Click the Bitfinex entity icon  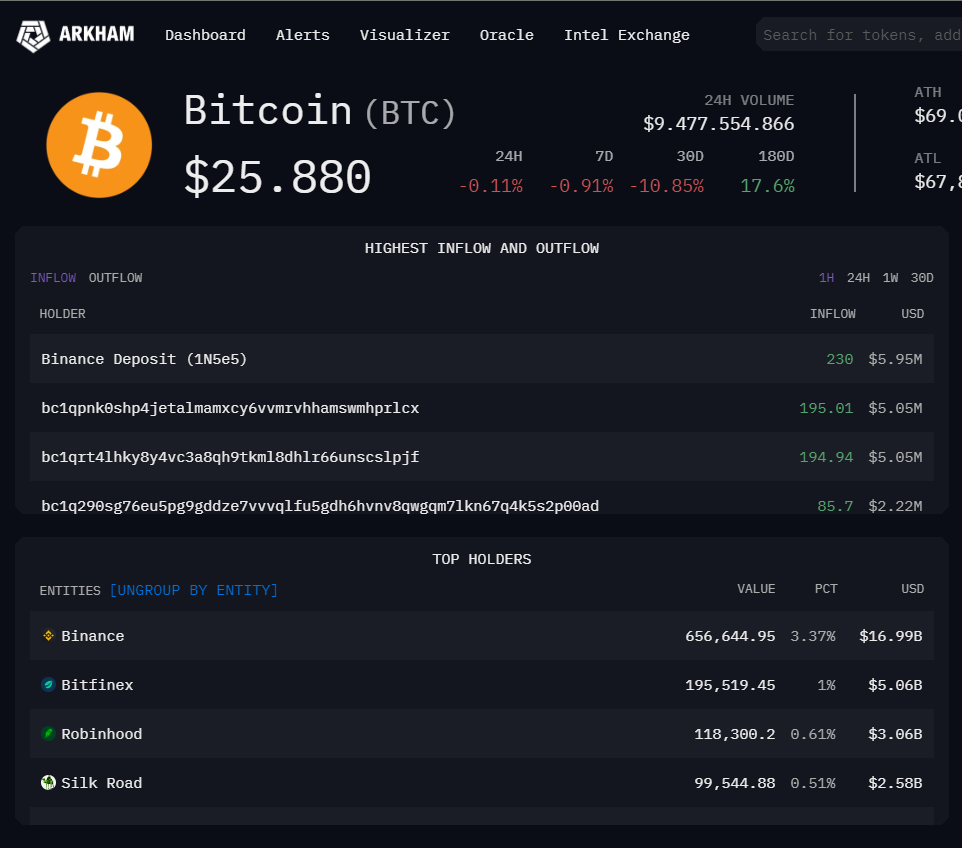[x=48, y=684]
